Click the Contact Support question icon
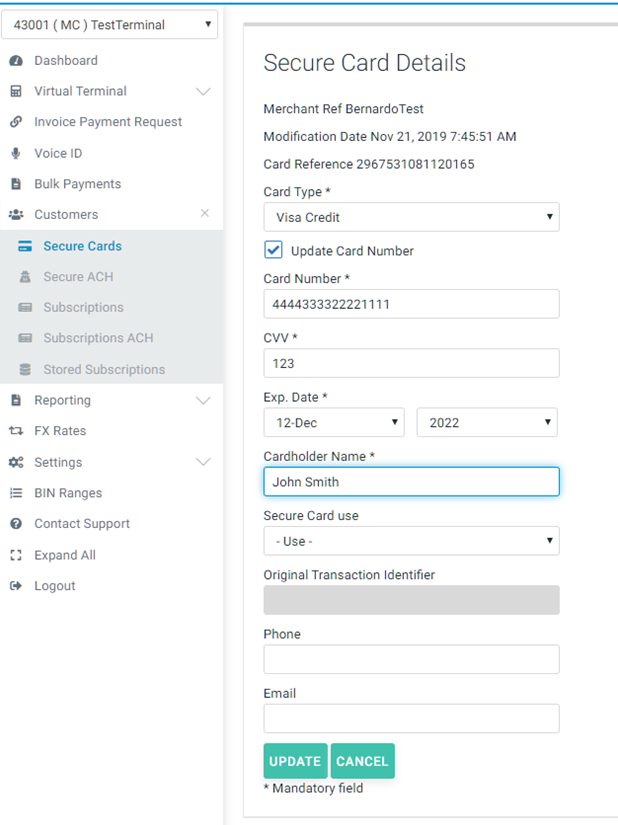This screenshot has width=618, height=825. click(16, 524)
